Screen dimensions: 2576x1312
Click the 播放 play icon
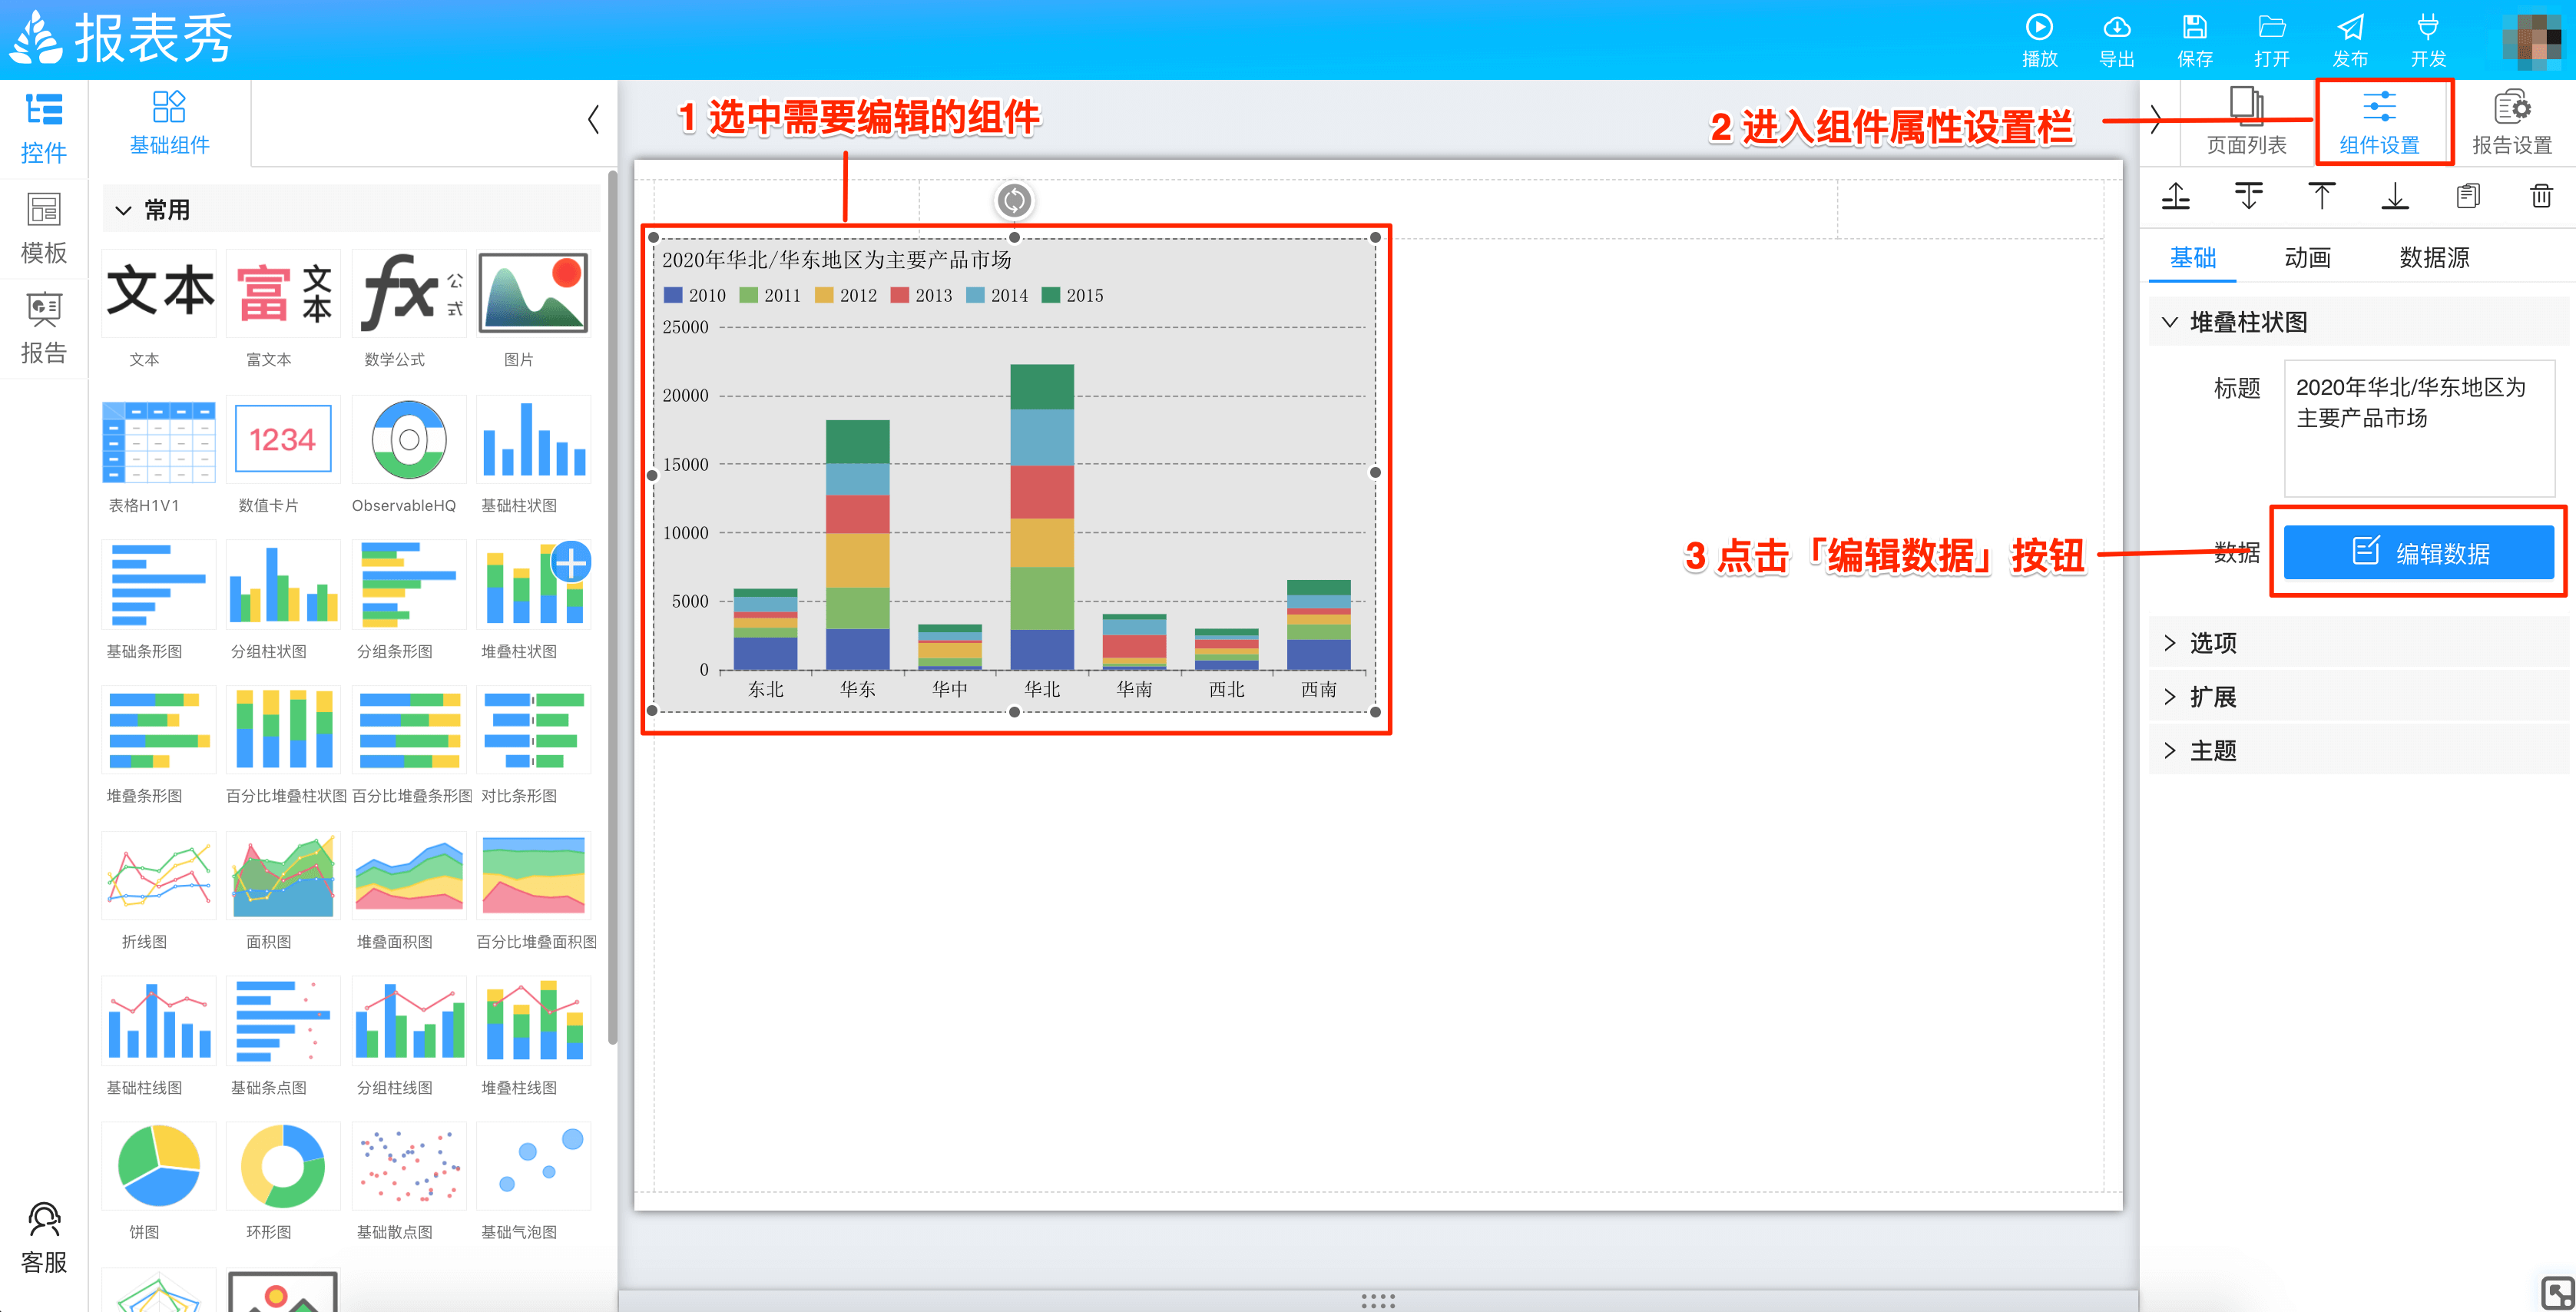pyautogui.click(x=2039, y=27)
